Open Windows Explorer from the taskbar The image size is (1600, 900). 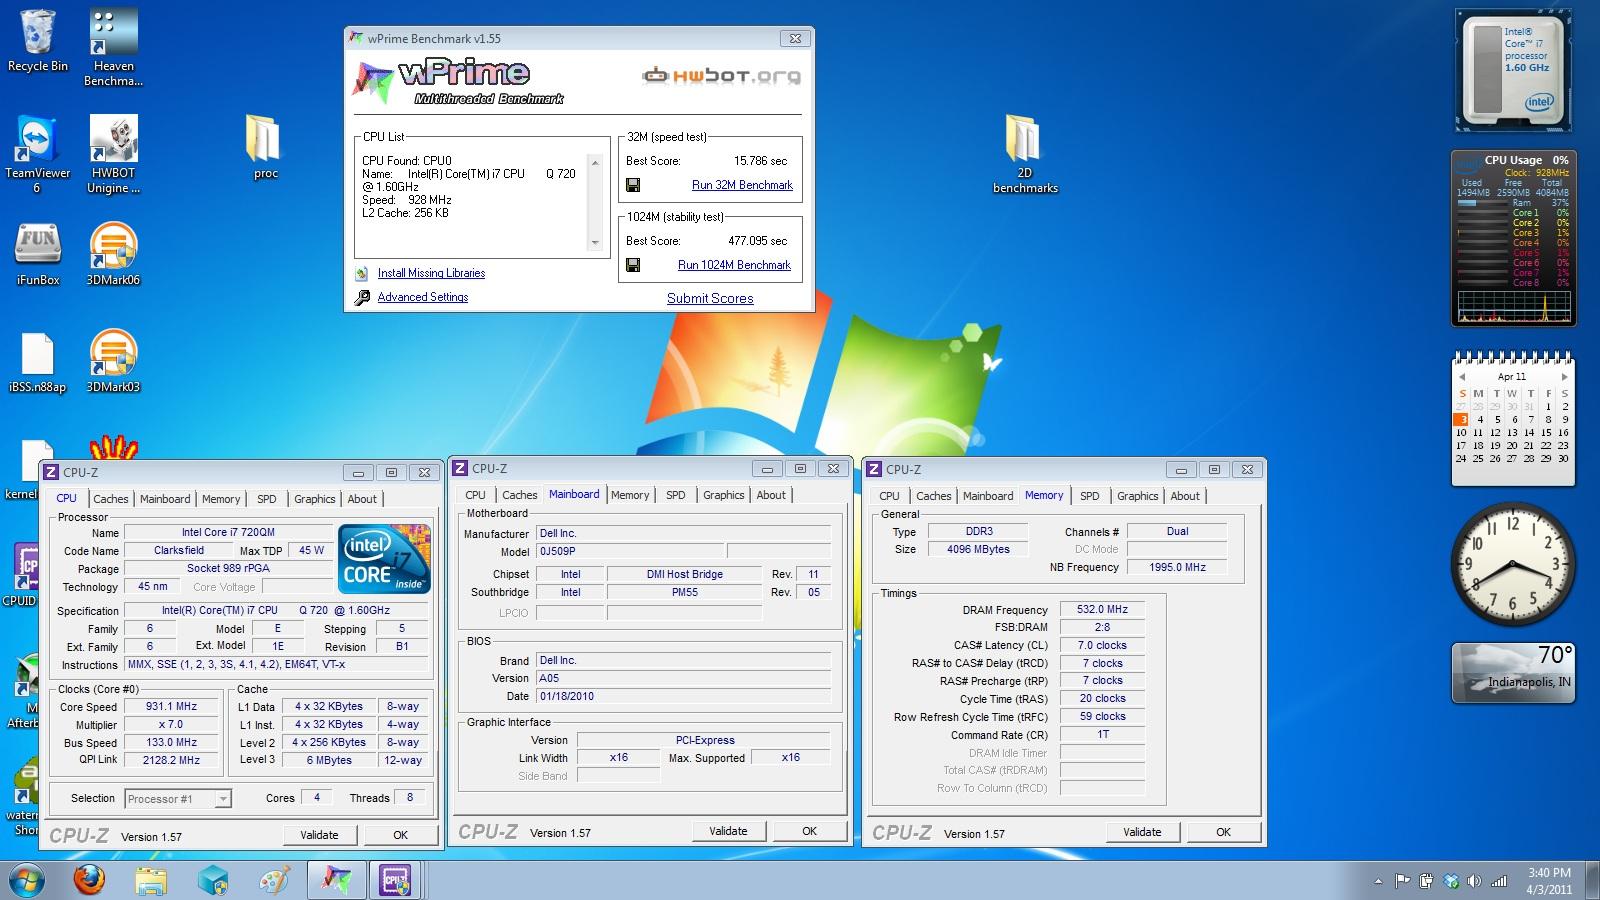[151, 880]
